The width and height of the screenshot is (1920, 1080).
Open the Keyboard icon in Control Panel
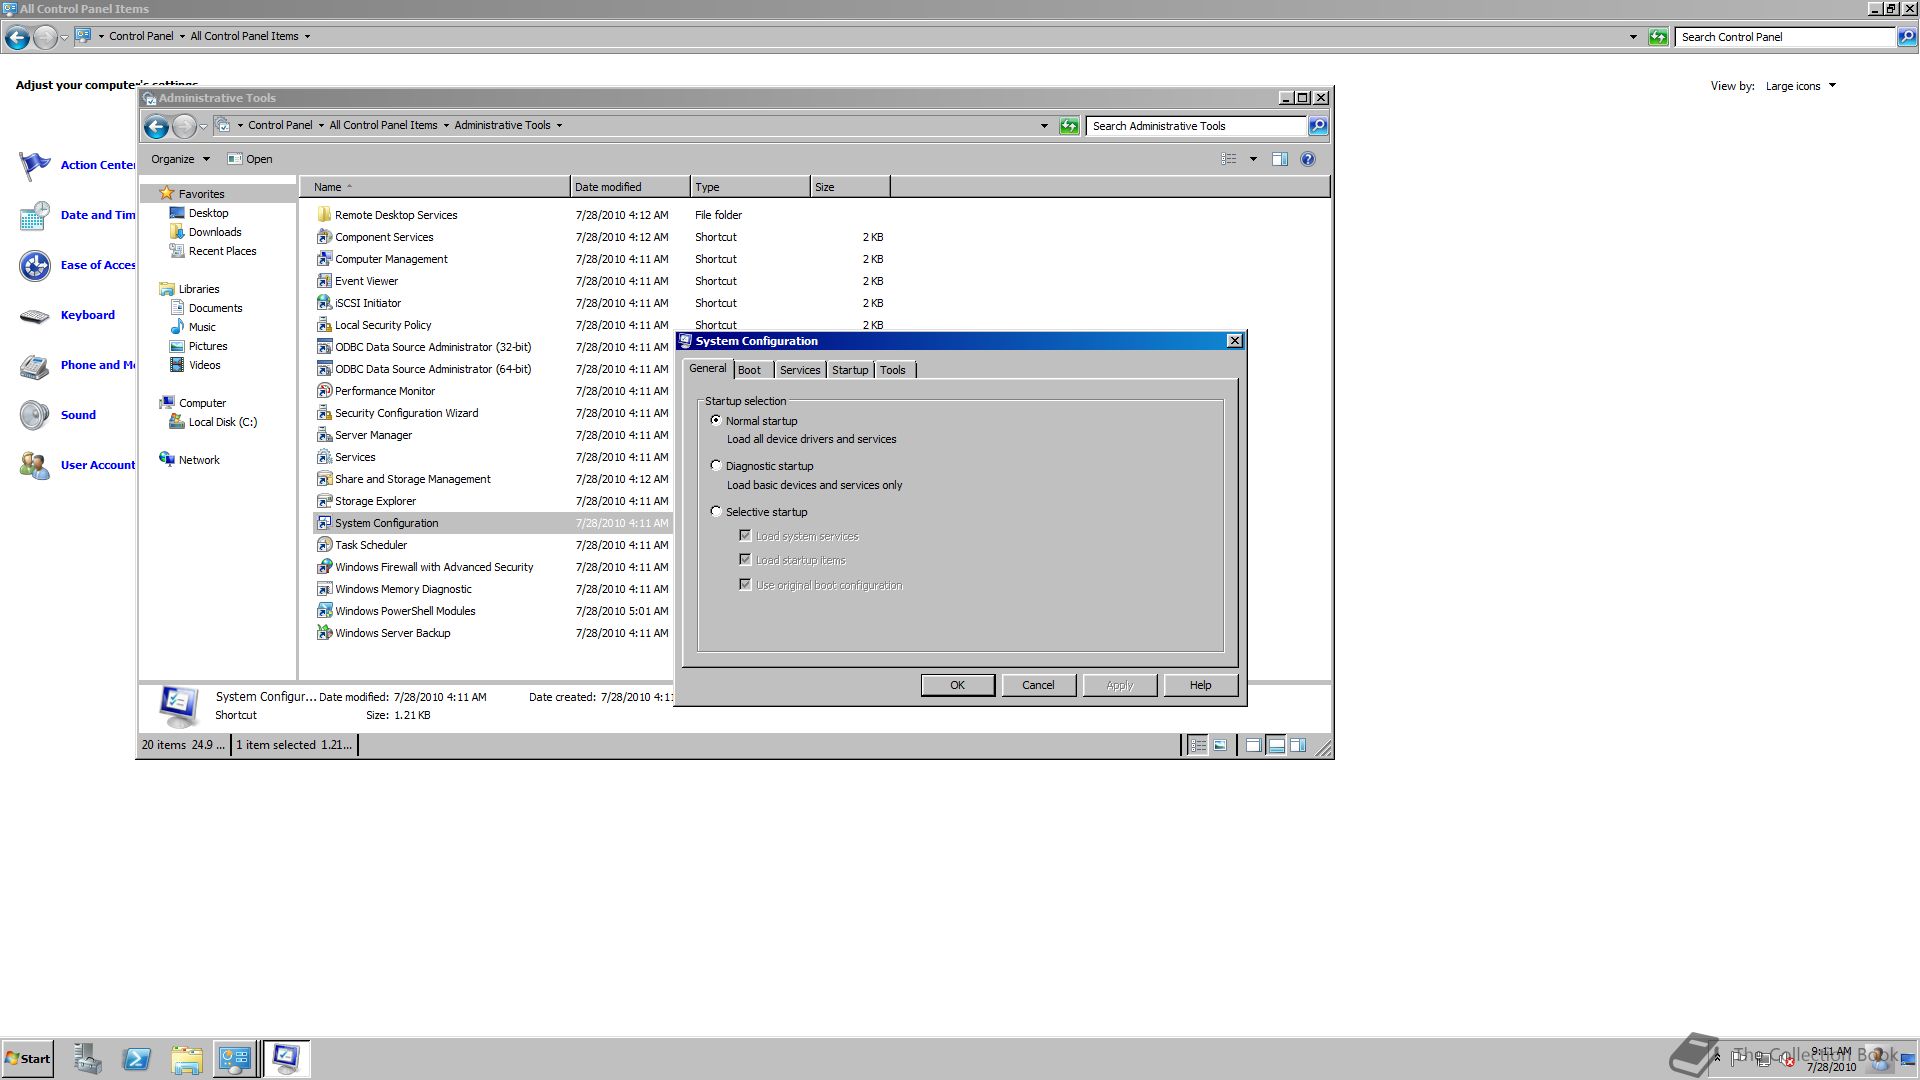pos(35,316)
